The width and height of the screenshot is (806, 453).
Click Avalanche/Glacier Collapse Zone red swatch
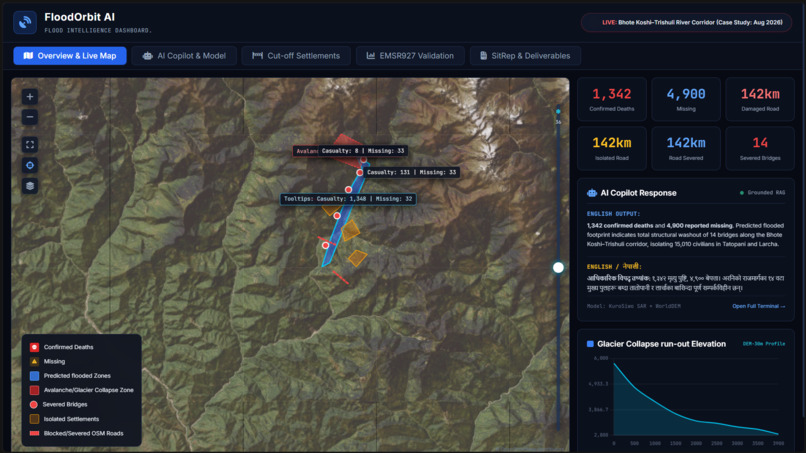[34, 390]
